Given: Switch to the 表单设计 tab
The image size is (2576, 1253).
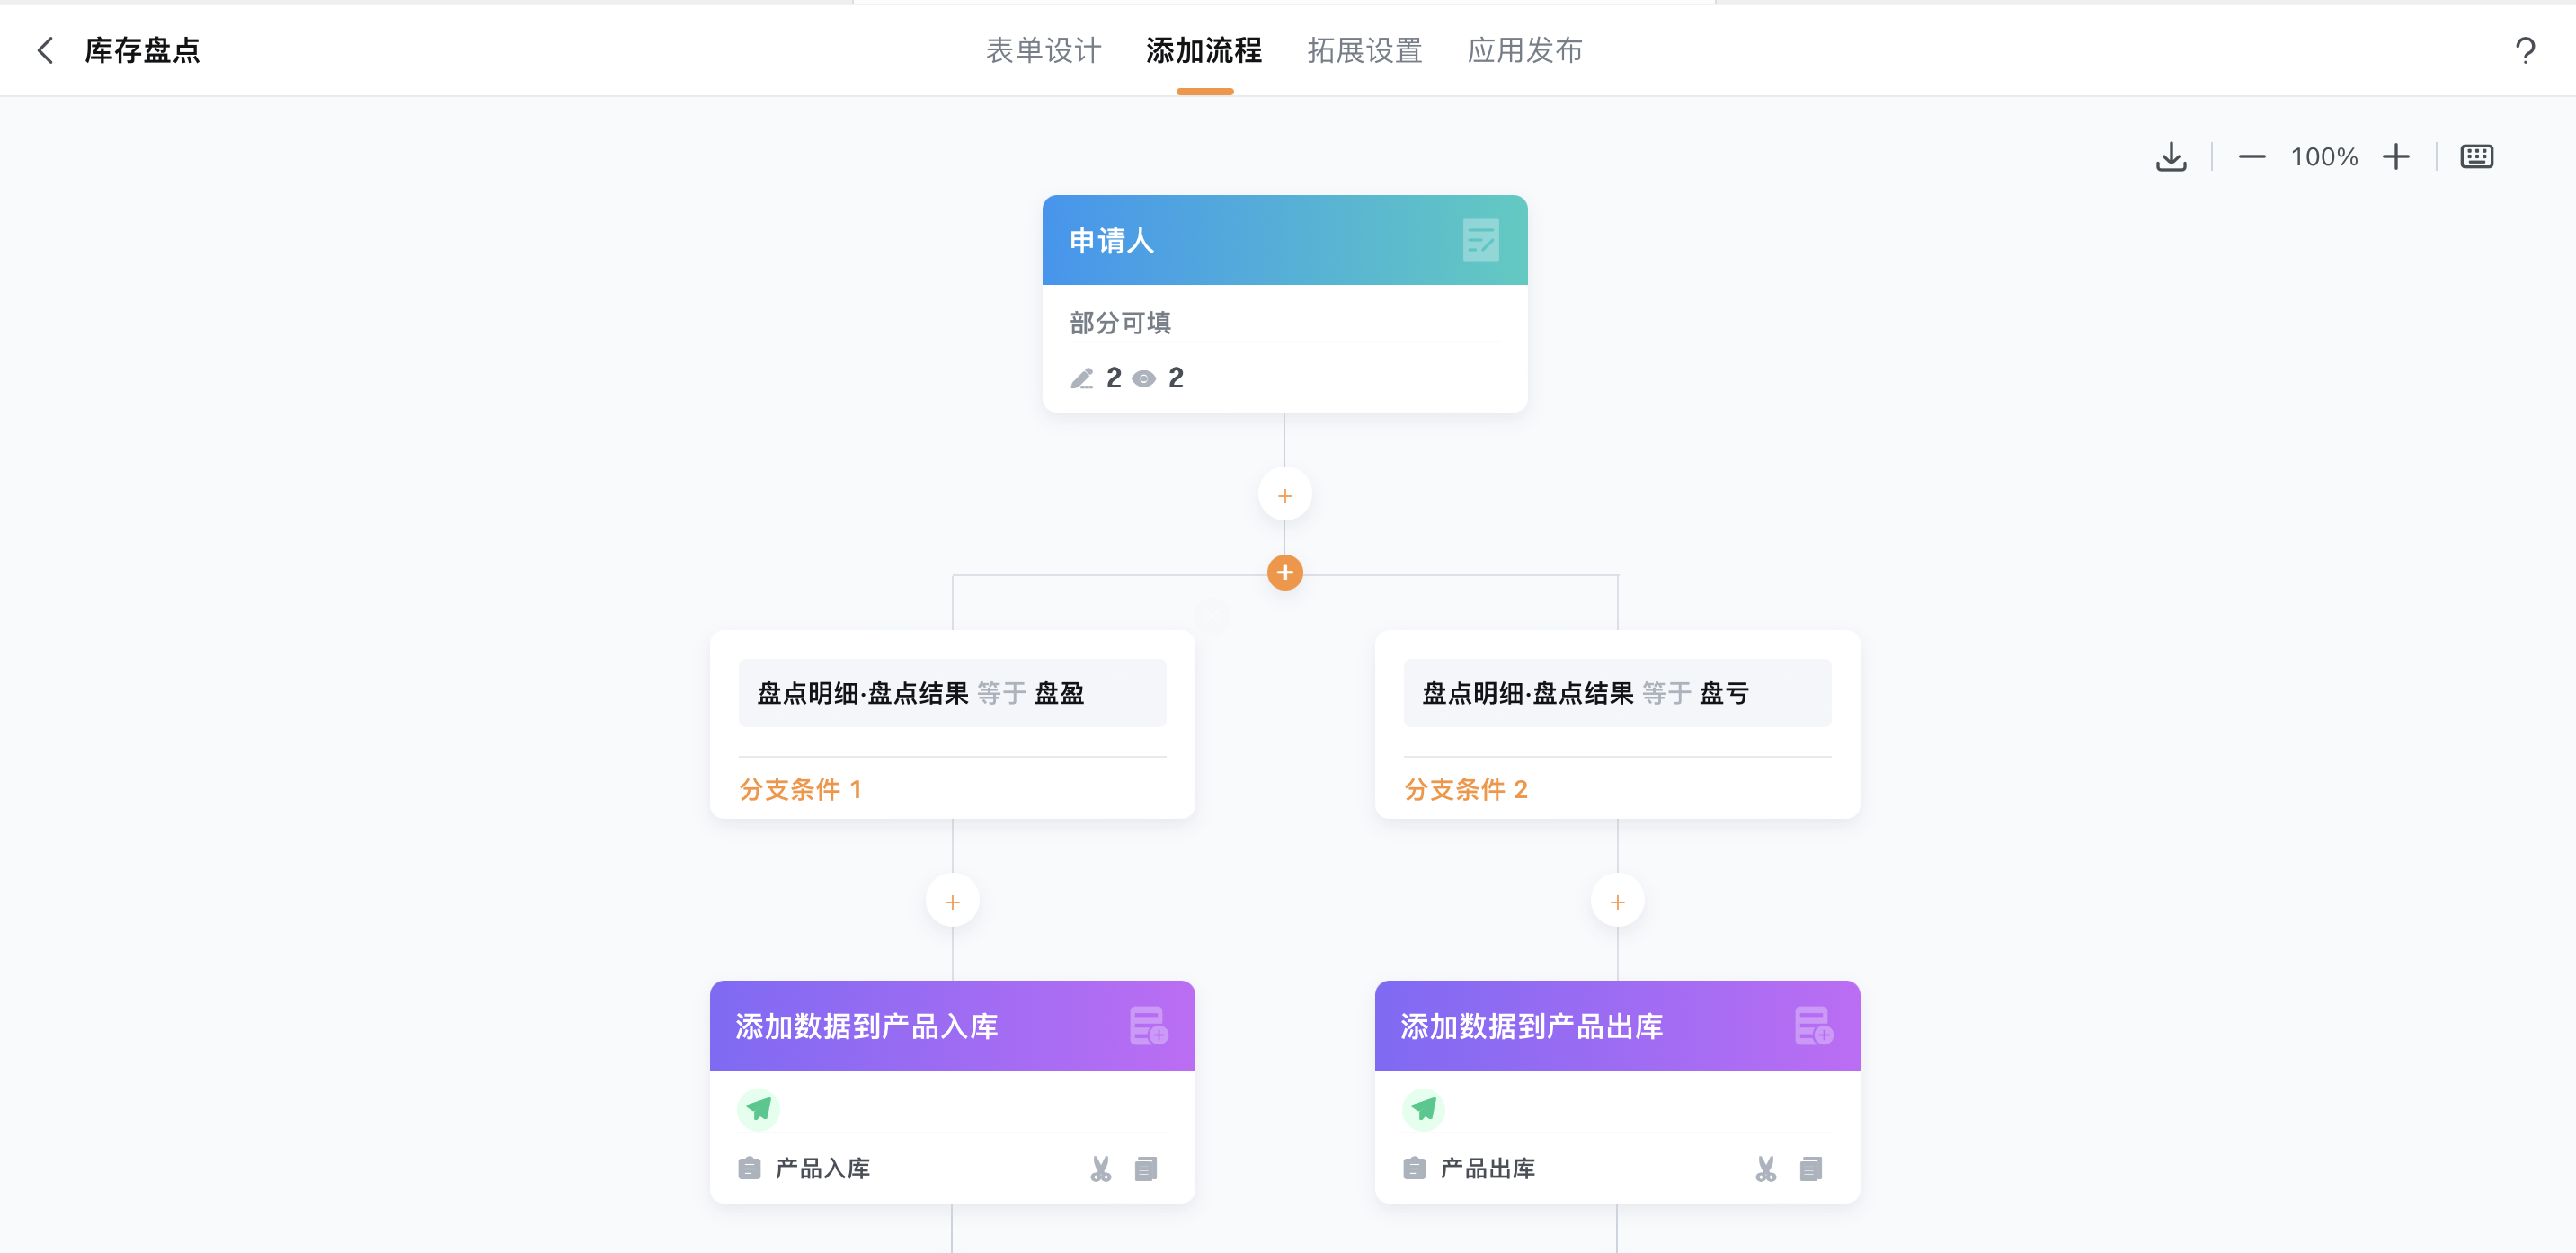Looking at the screenshot, I should tap(1043, 50).
